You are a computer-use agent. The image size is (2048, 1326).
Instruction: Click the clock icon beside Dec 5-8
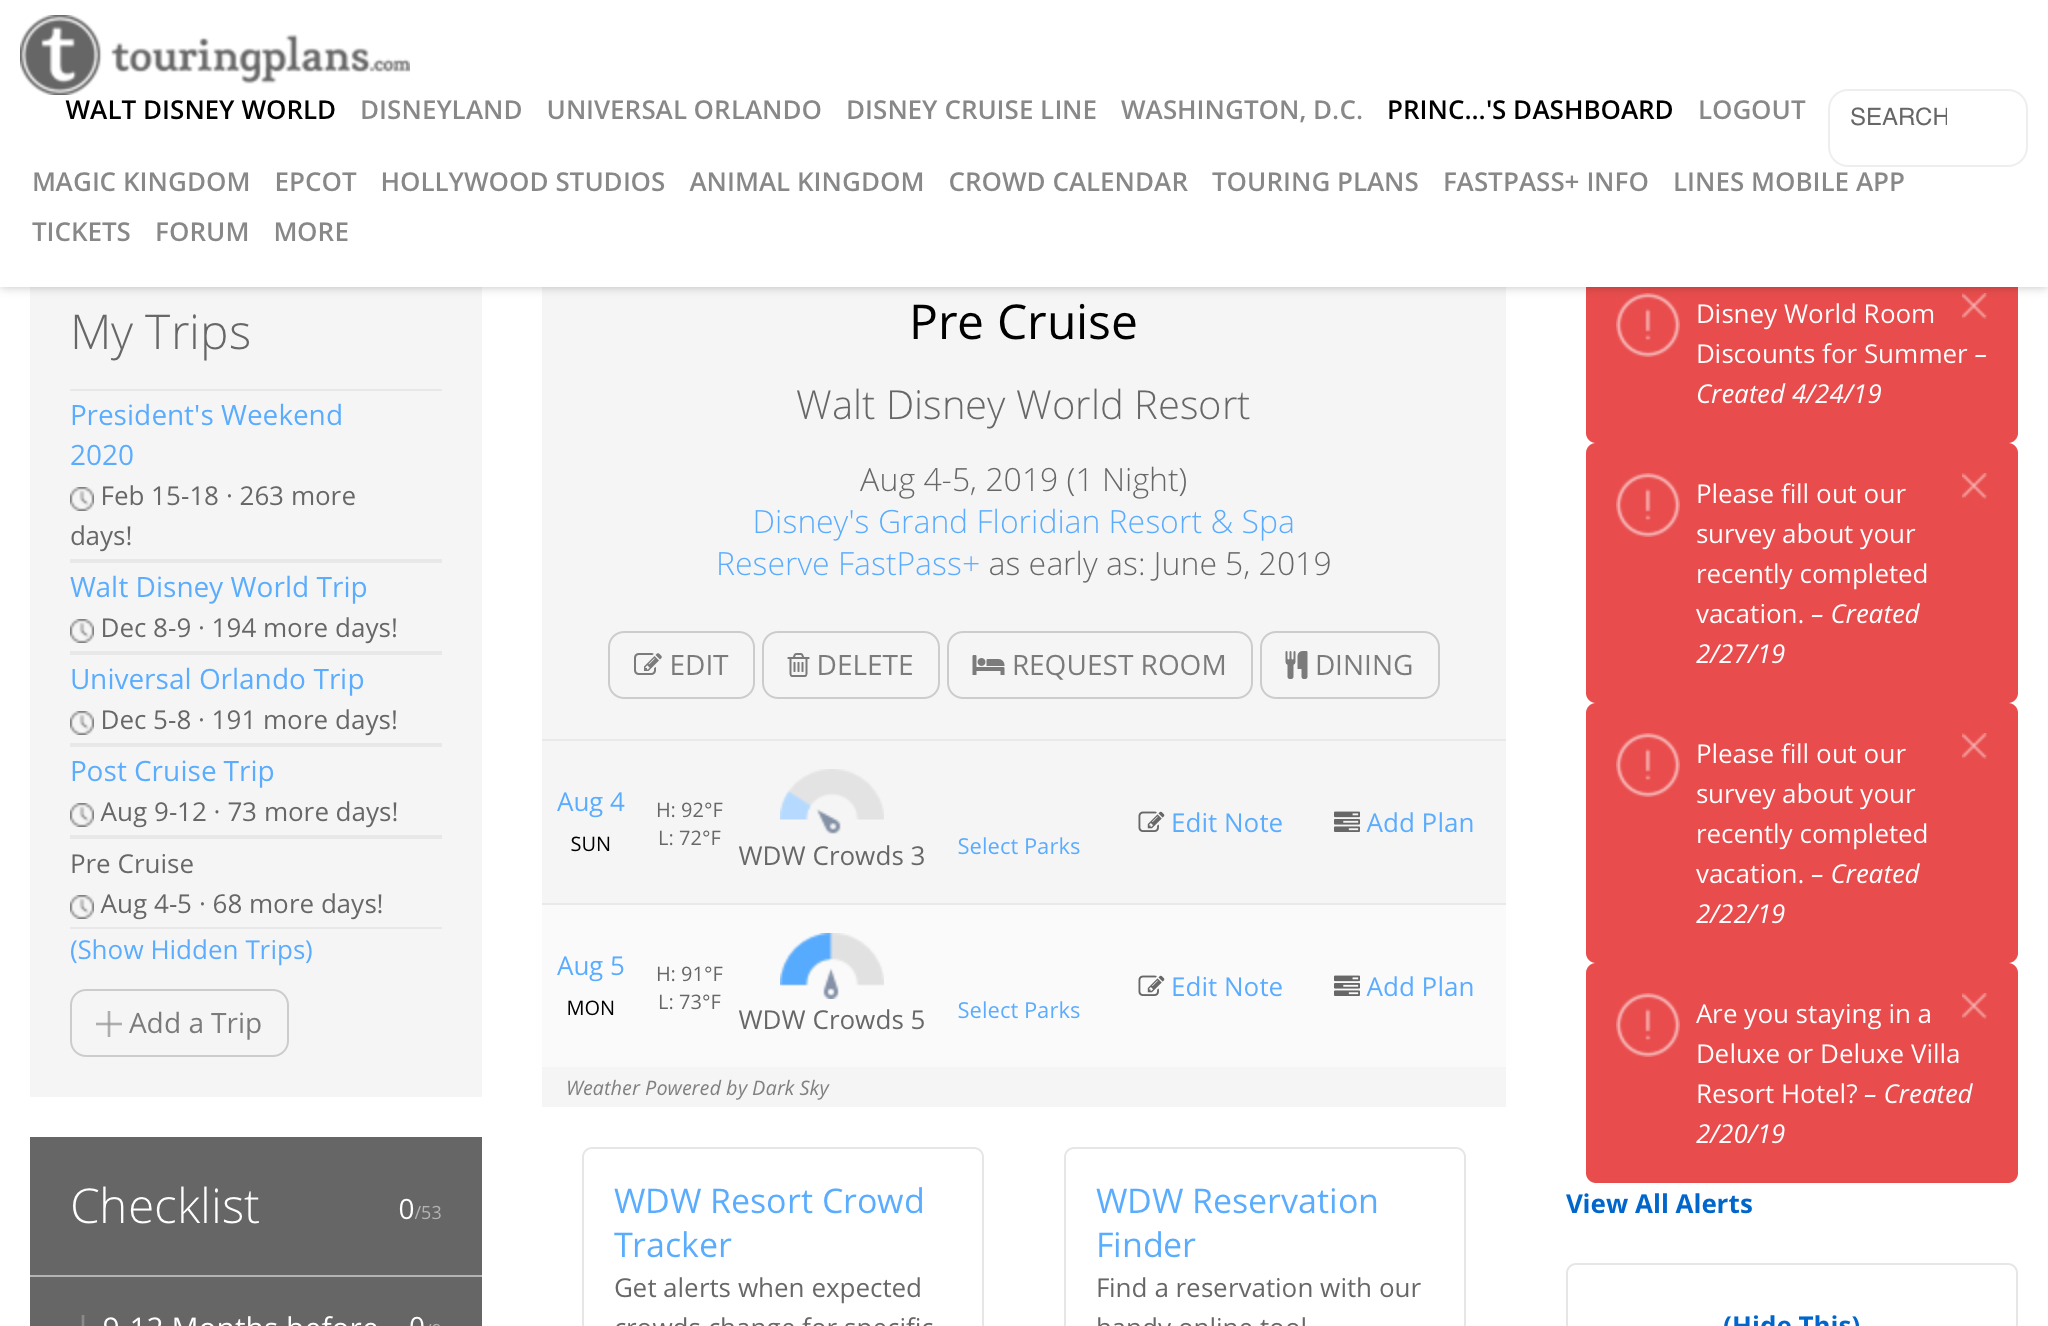[x=82, y=722]
